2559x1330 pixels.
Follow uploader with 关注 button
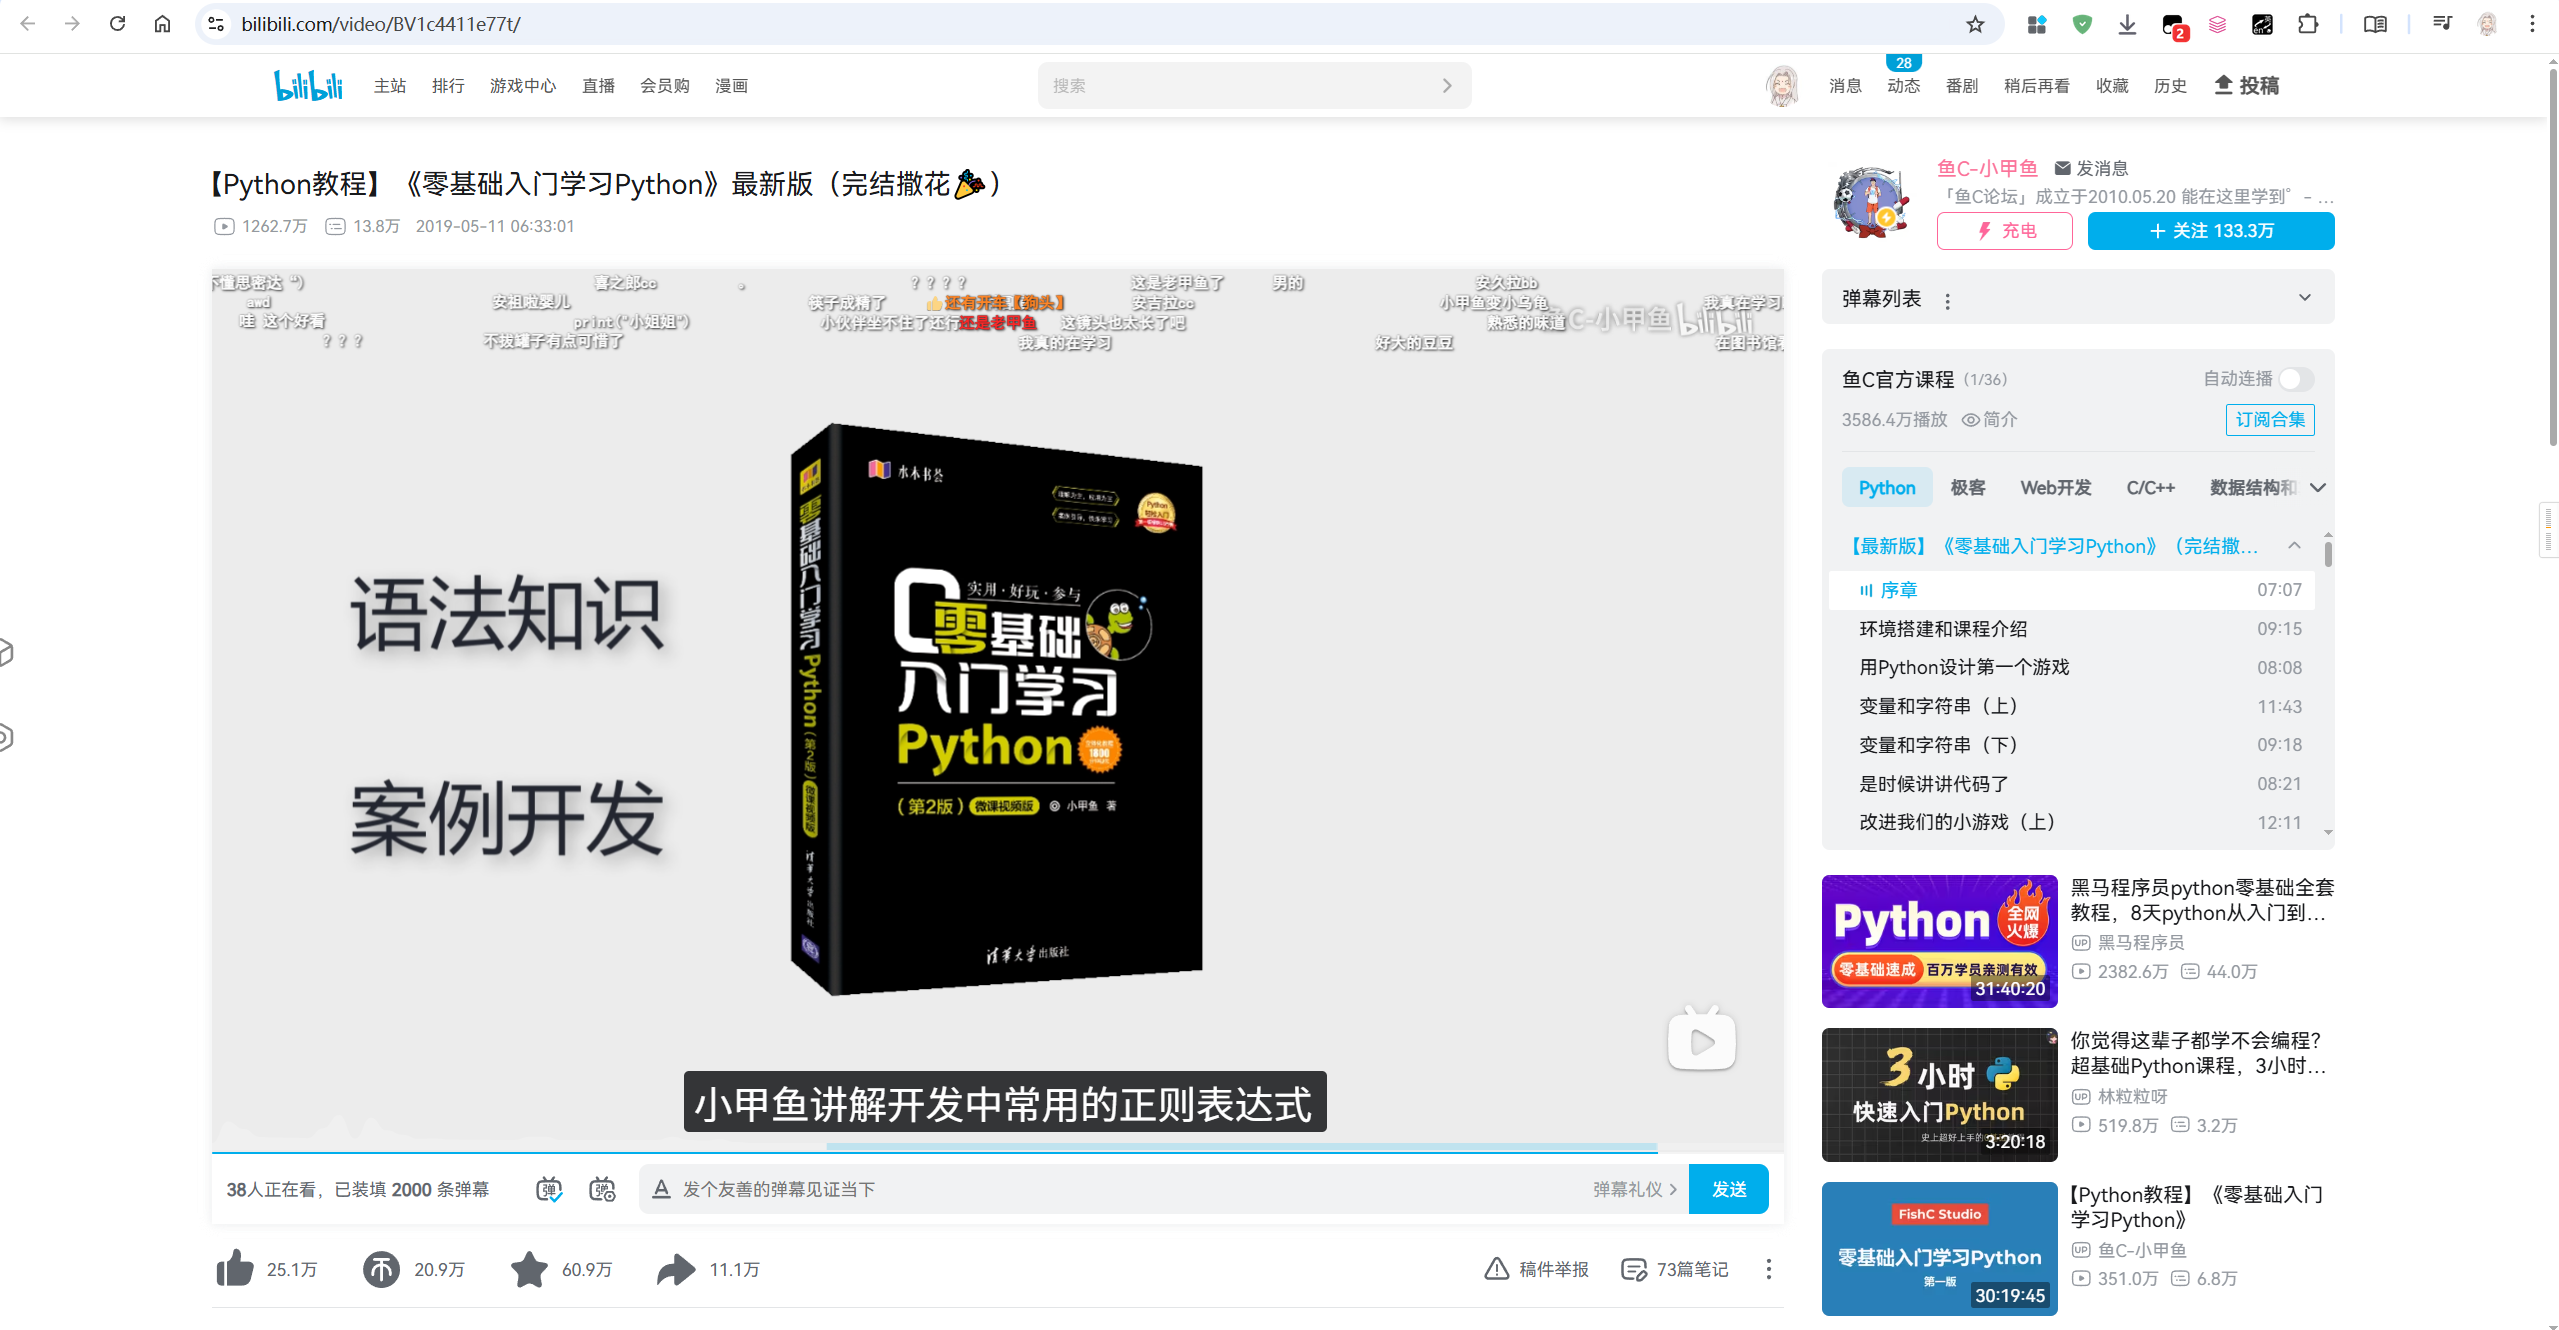[2210, 231]
